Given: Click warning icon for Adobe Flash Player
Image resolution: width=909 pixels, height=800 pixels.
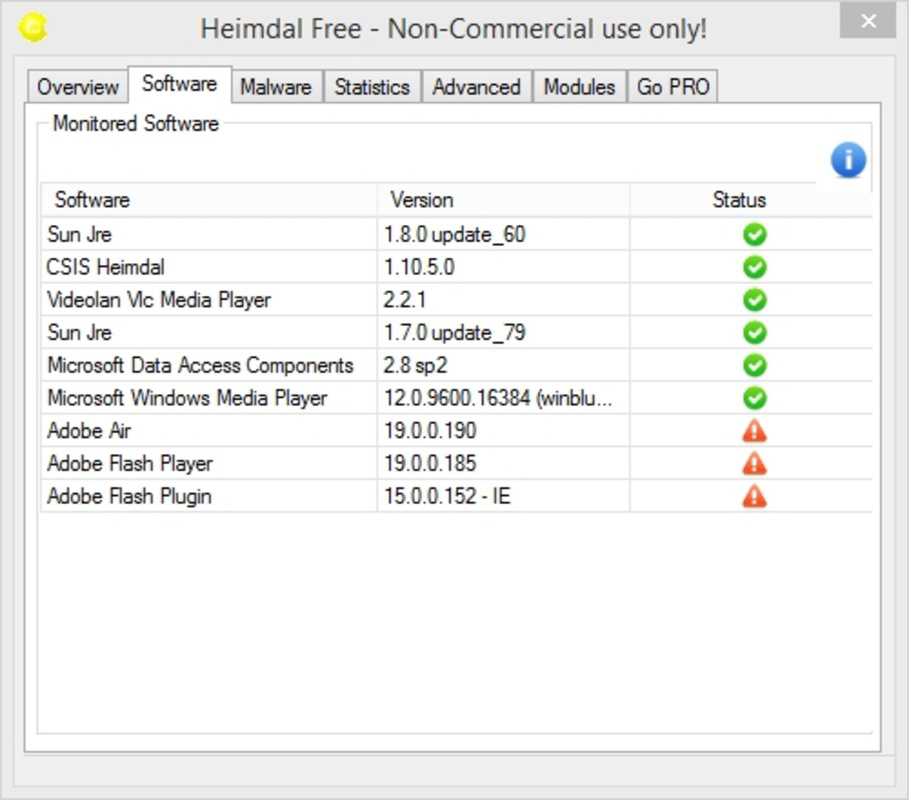Looking at the screenshot, I should coord(754,464).
